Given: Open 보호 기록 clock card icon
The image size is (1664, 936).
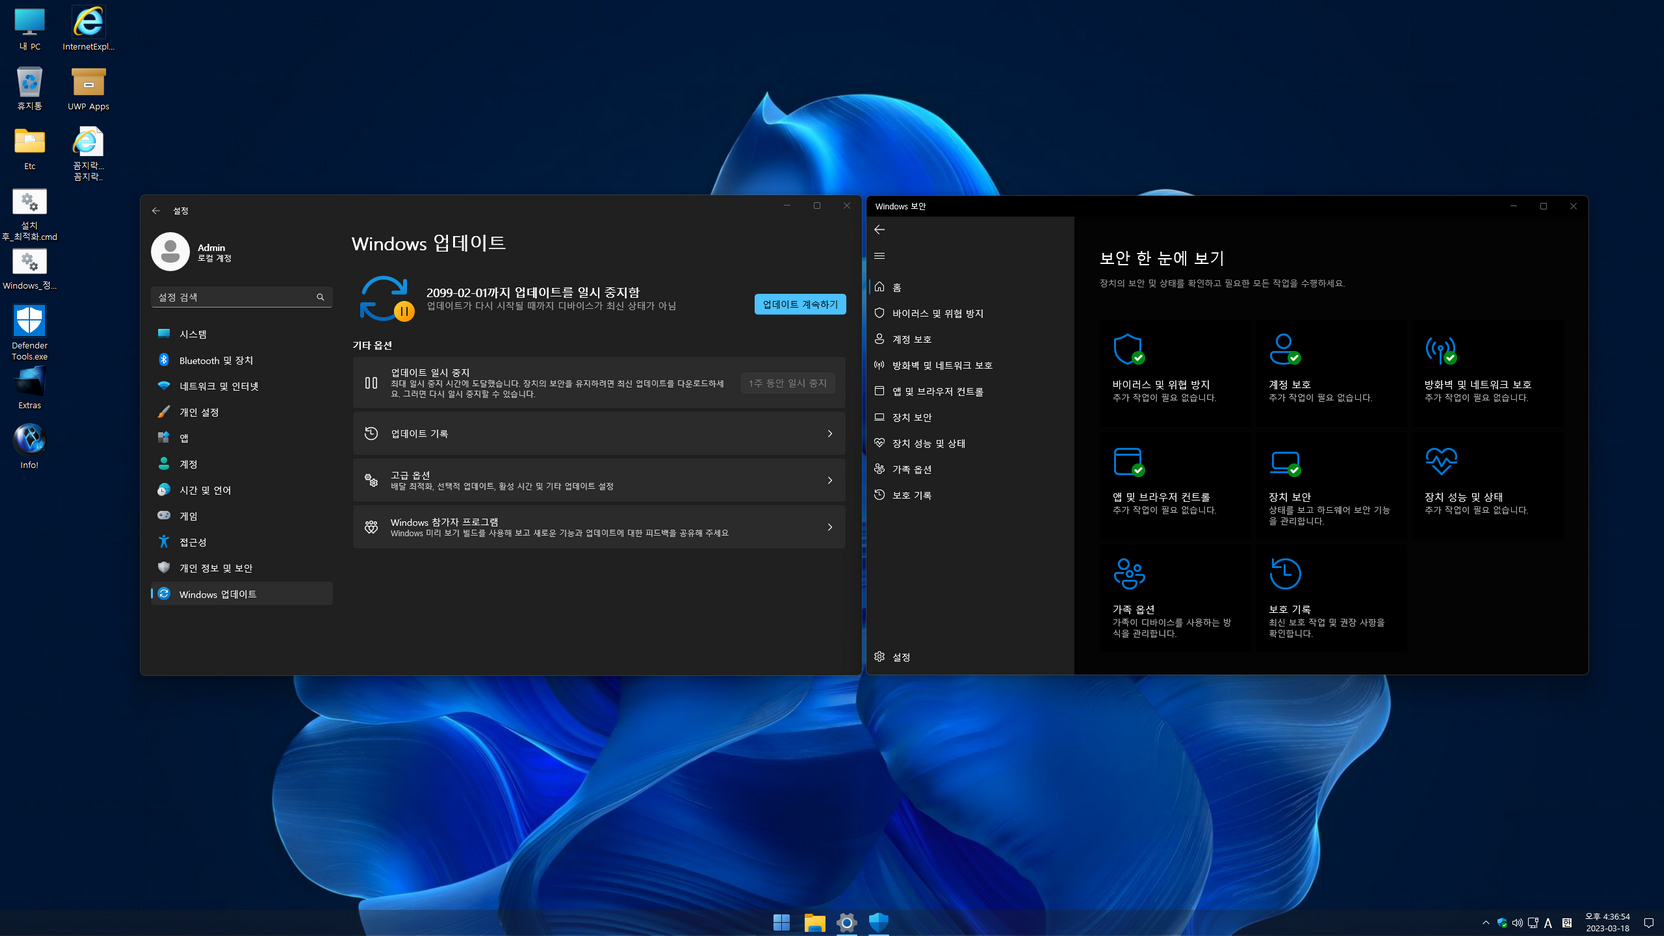Looking at the screenshot, I should point(1285,574).
